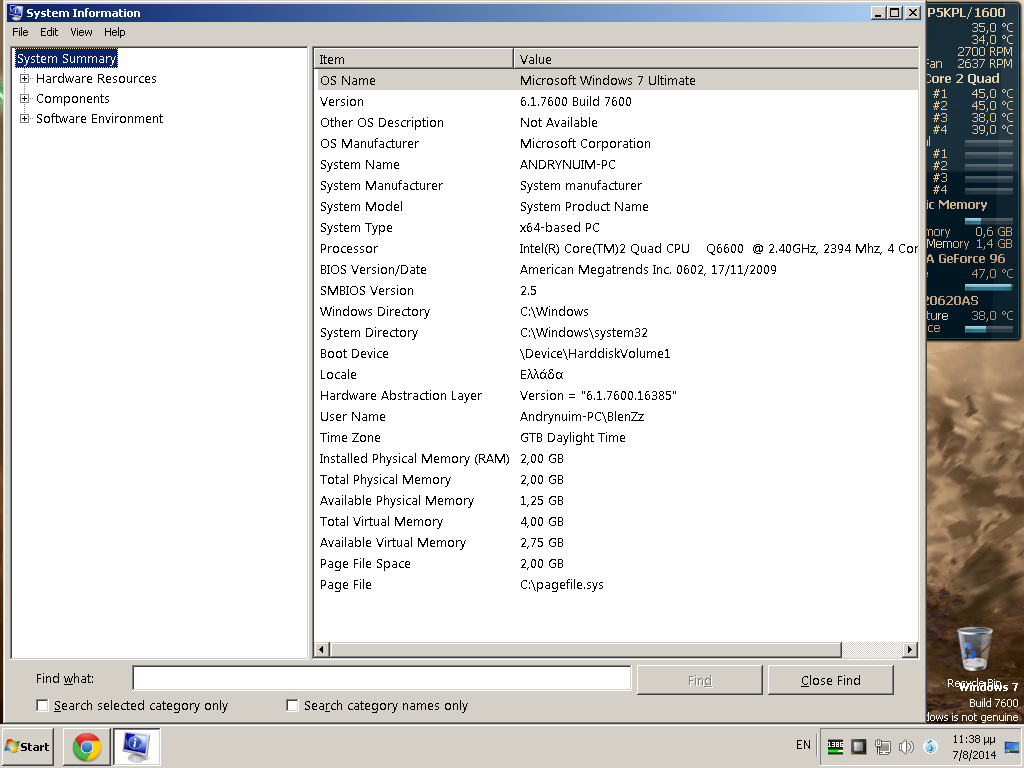Click the Close Find button

pos(831,680)
